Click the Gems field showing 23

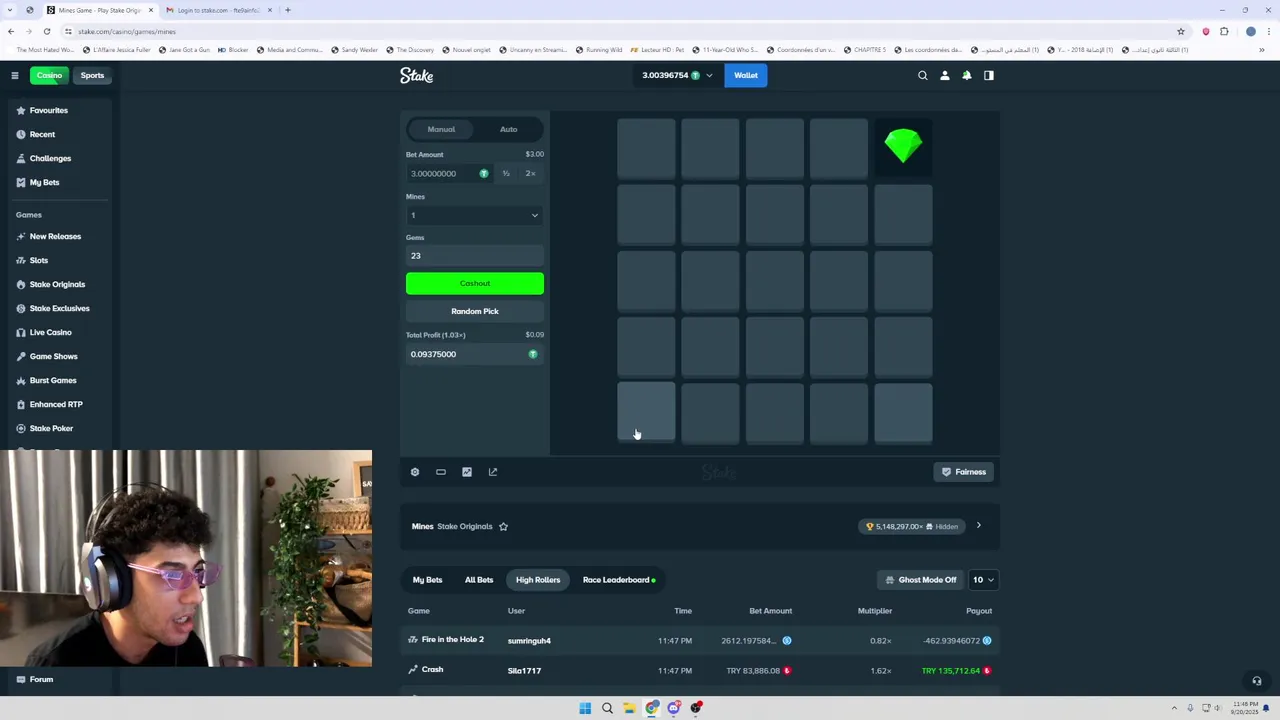pyautogui.click(x=475, y=256)
